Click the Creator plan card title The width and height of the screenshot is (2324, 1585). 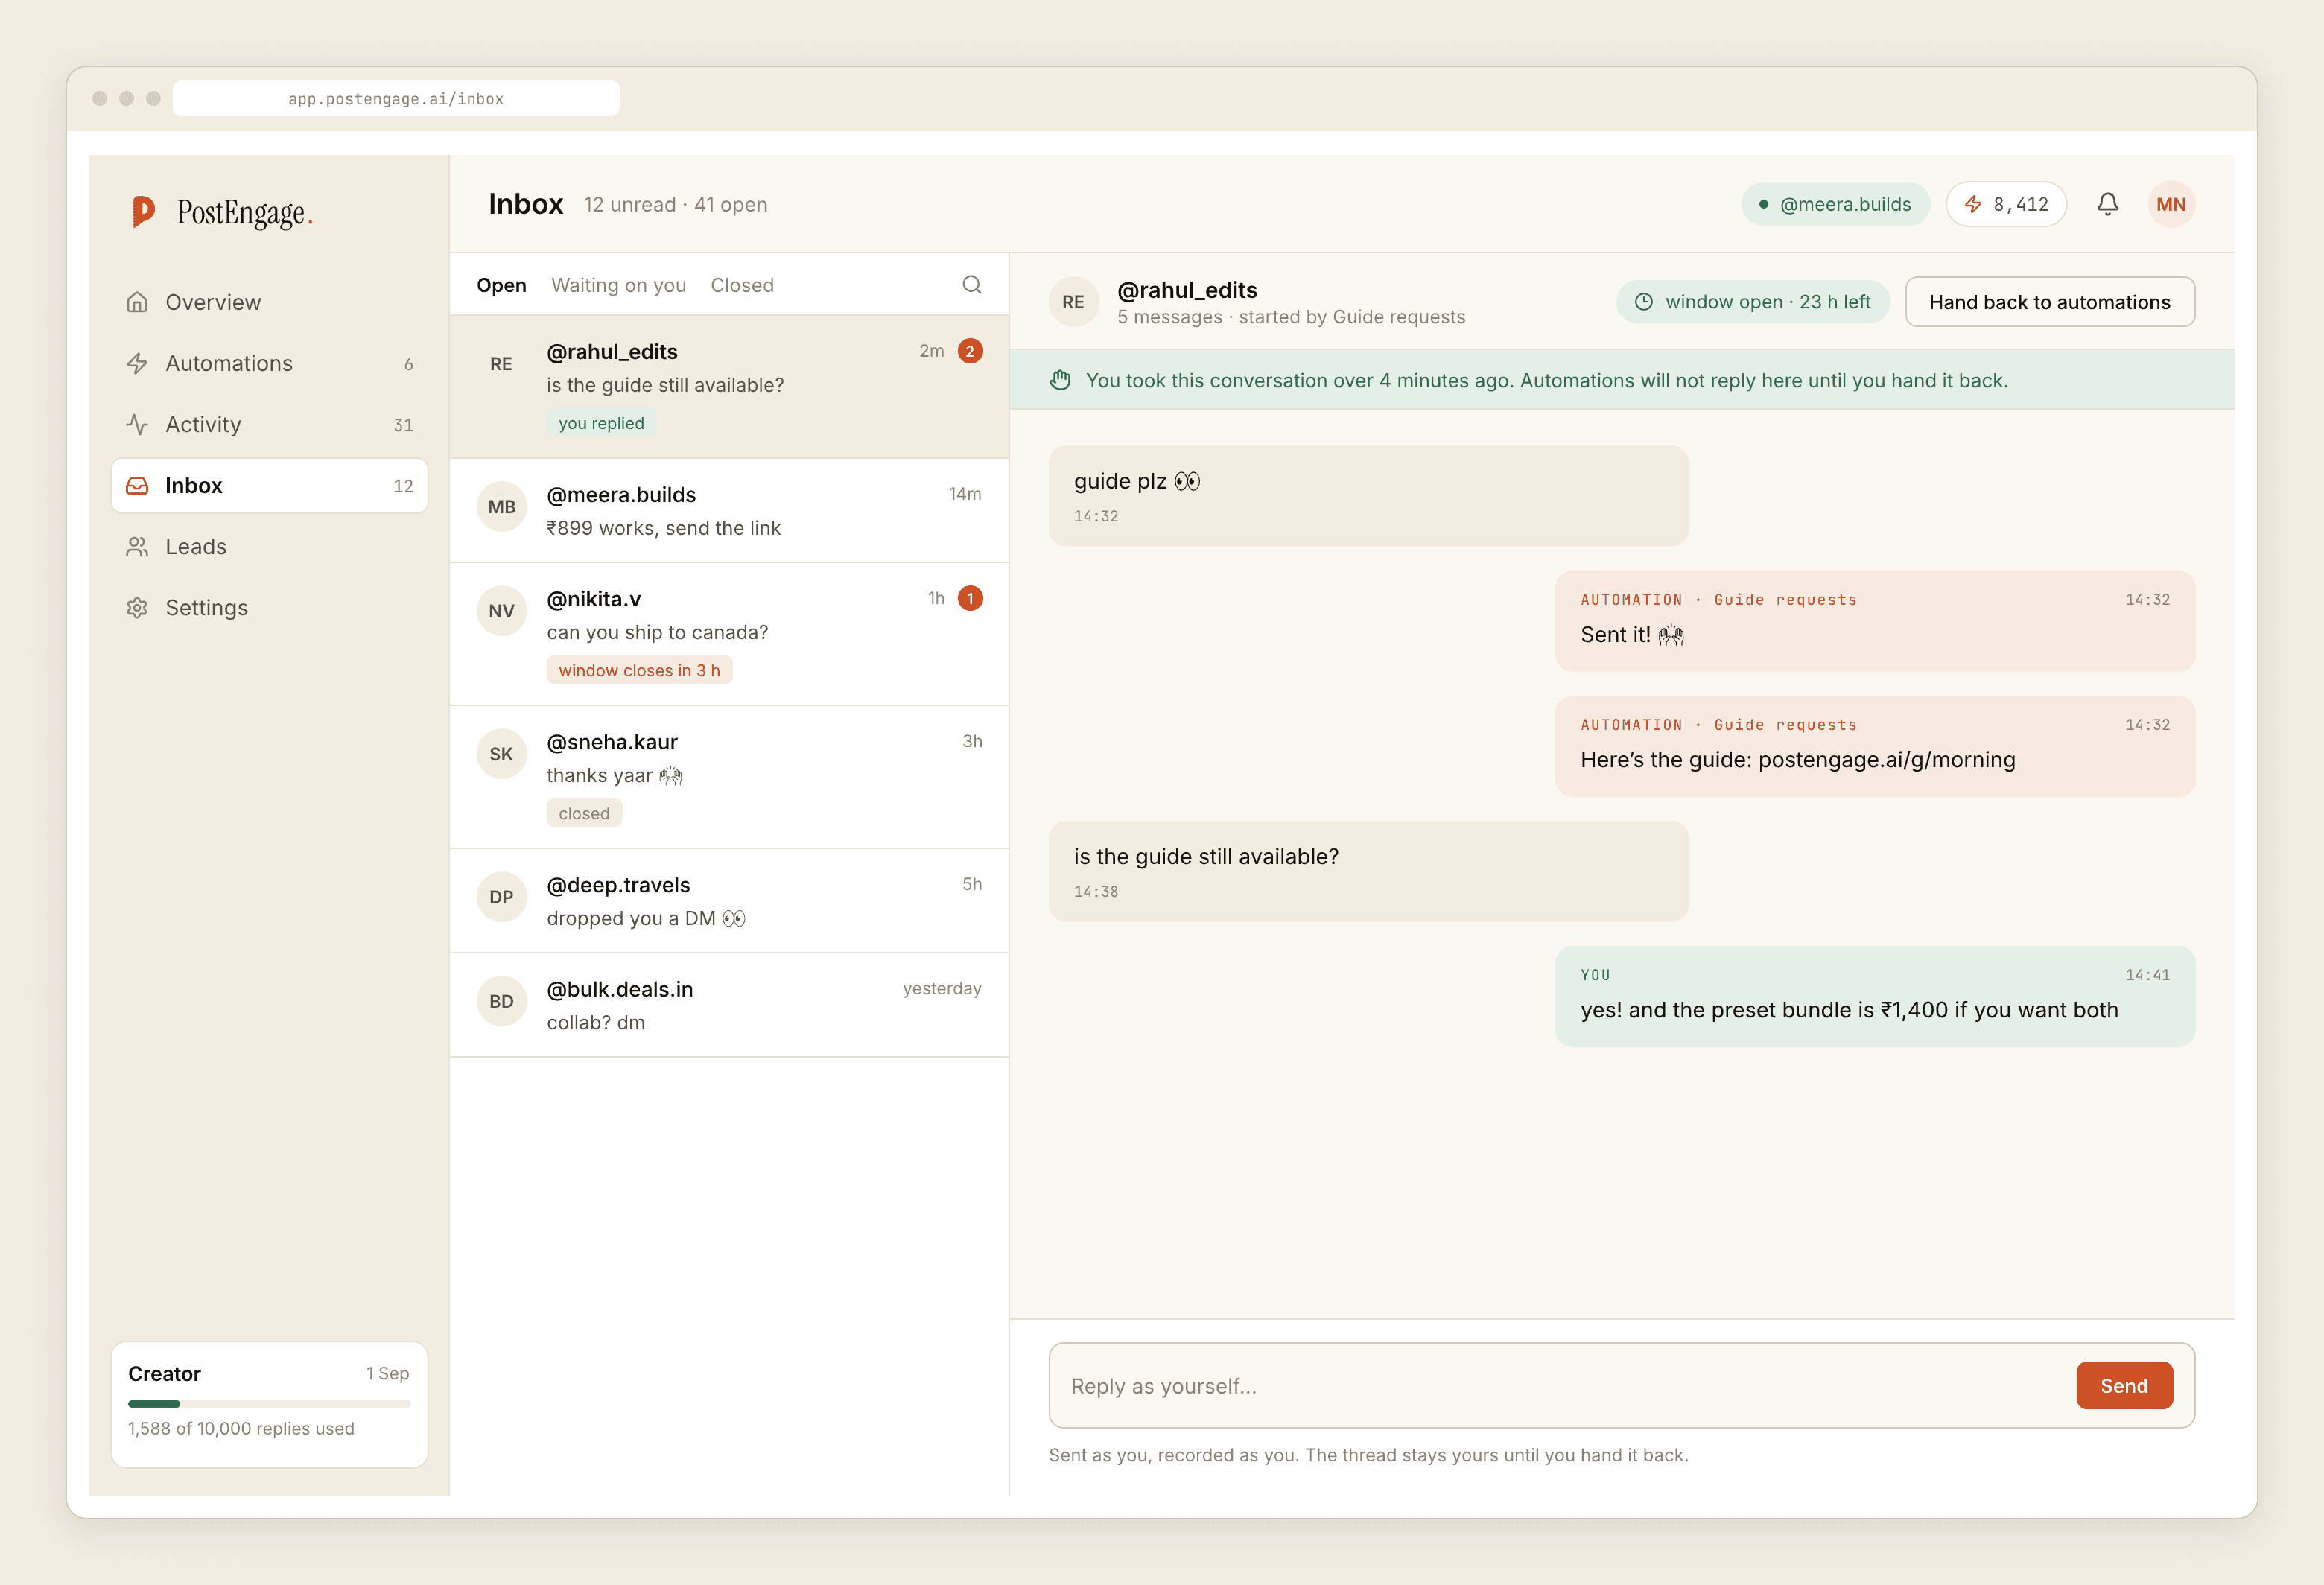pos(164,1373)
